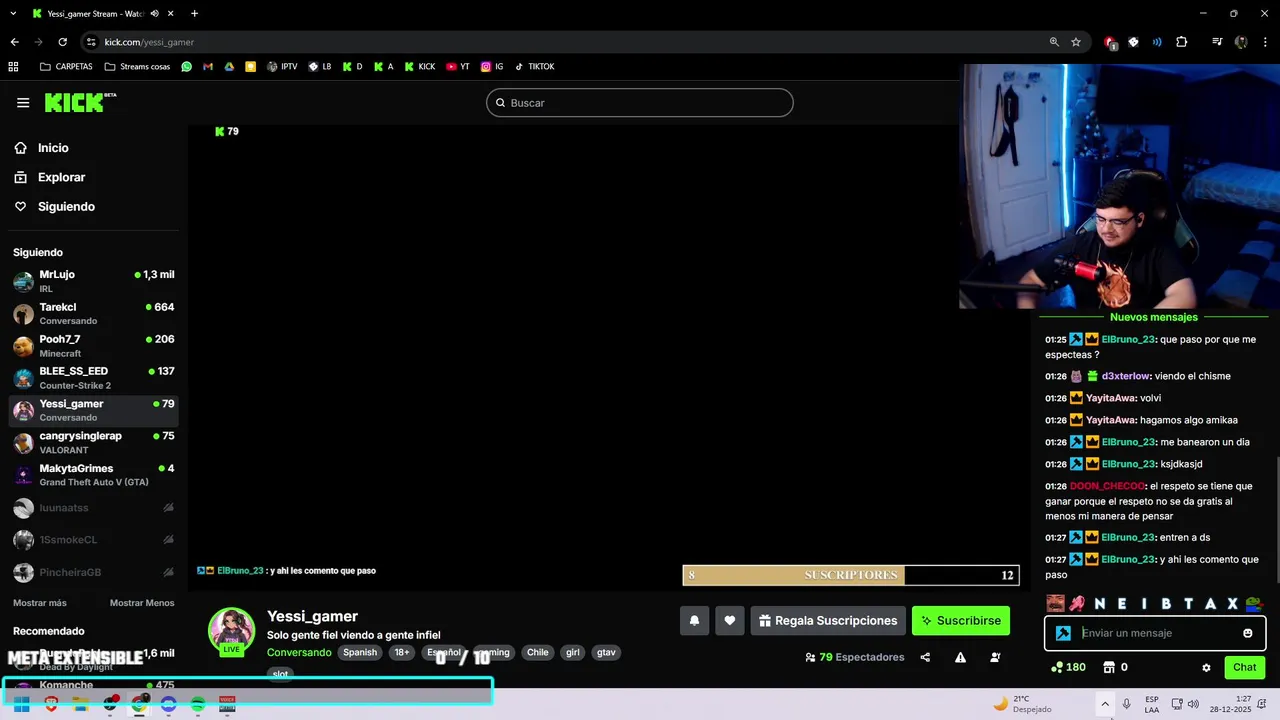
Task: Open Conversando category link
Action: tap(299, 652)
